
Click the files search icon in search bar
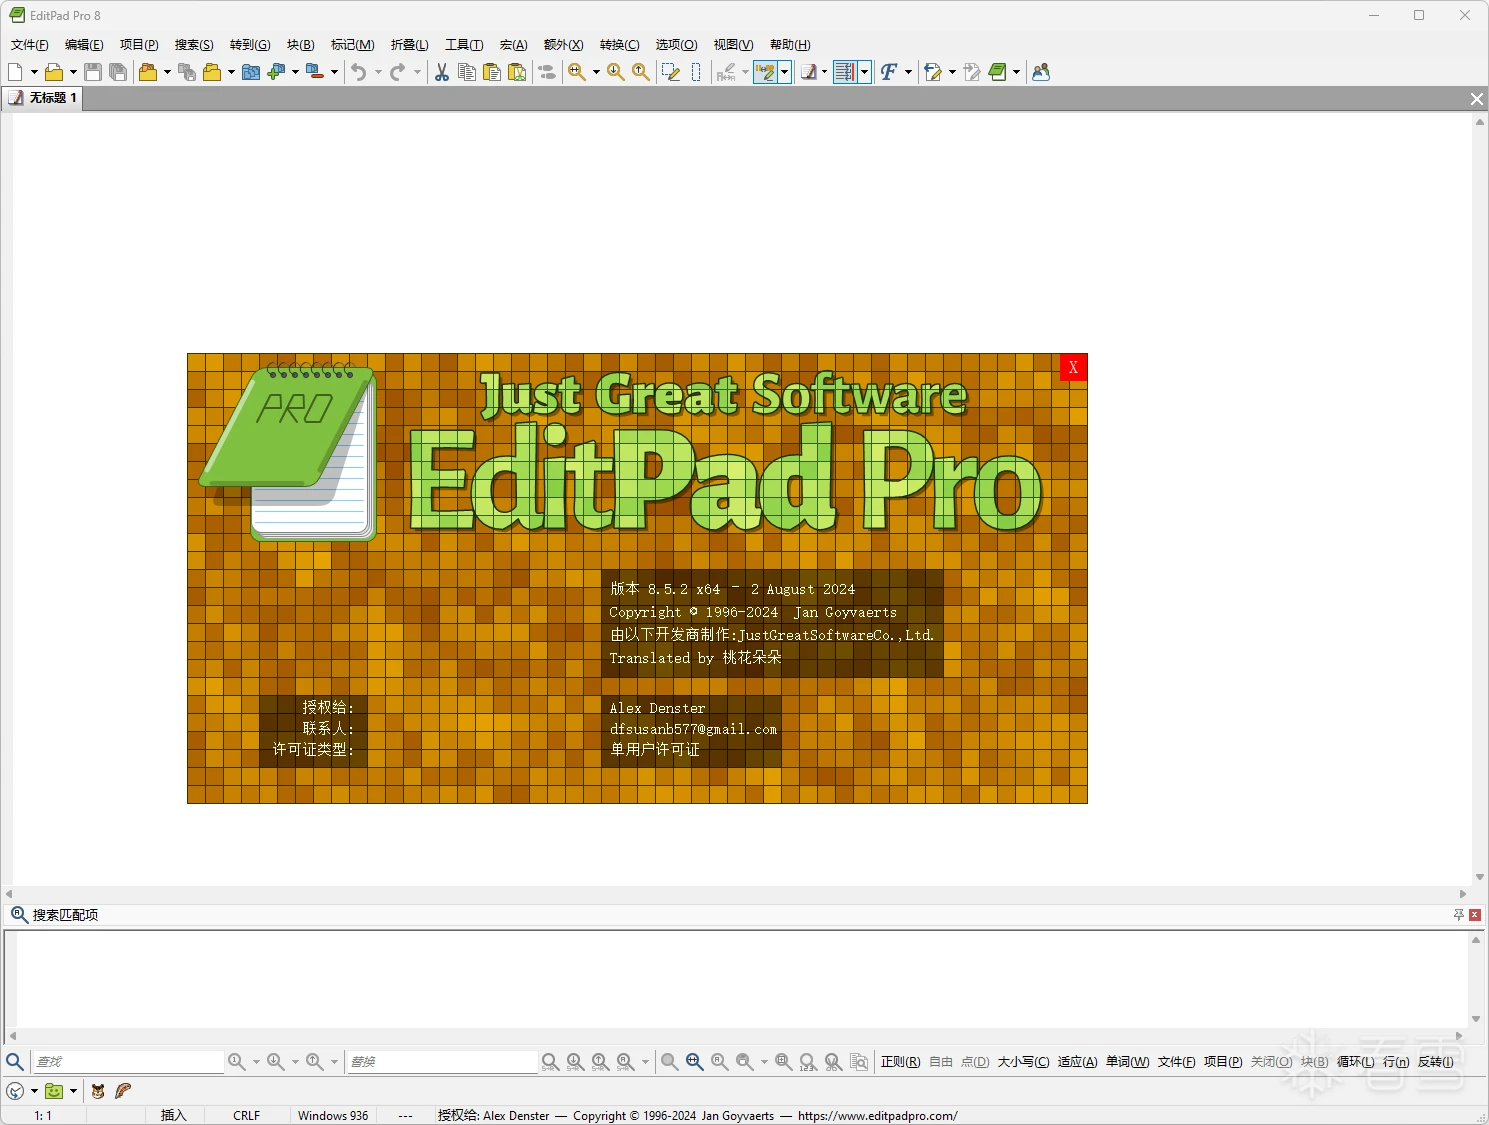click(859, 1062)
